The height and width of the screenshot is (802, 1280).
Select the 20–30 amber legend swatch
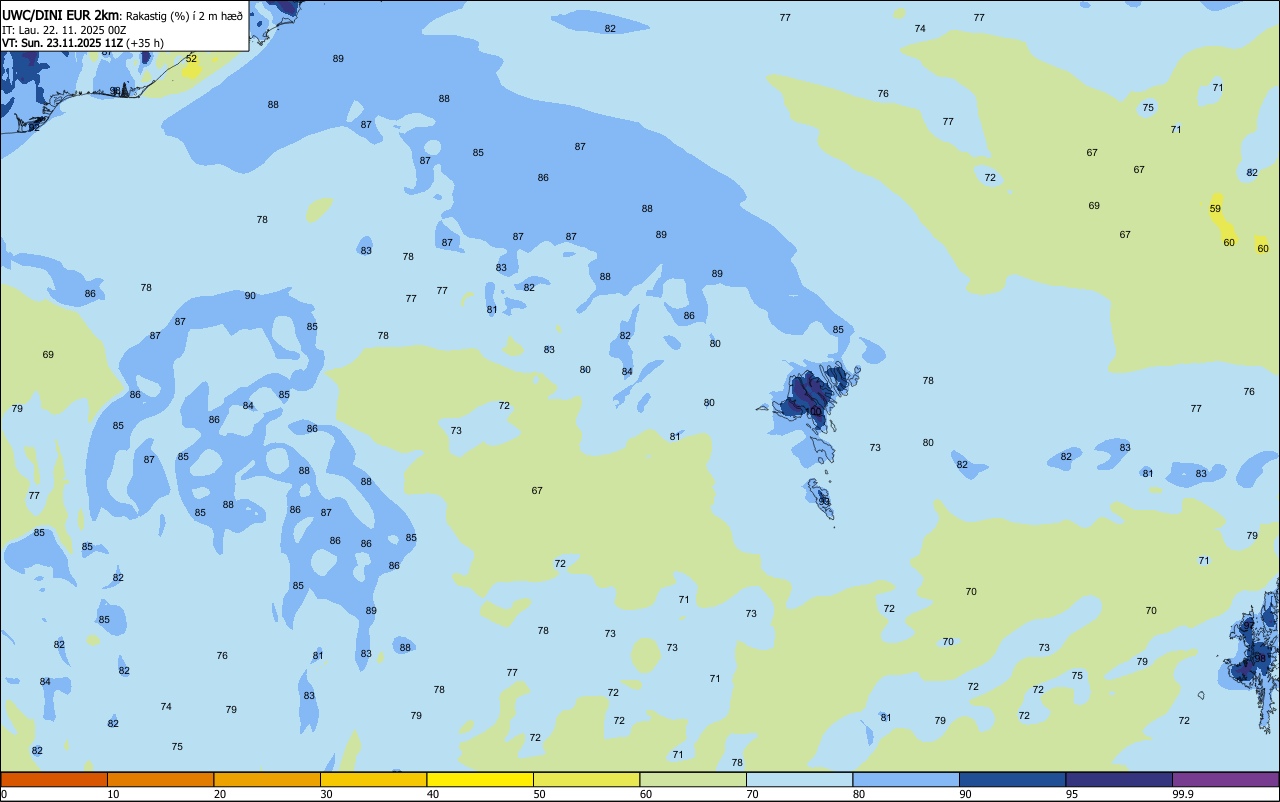tap(267, 779)
